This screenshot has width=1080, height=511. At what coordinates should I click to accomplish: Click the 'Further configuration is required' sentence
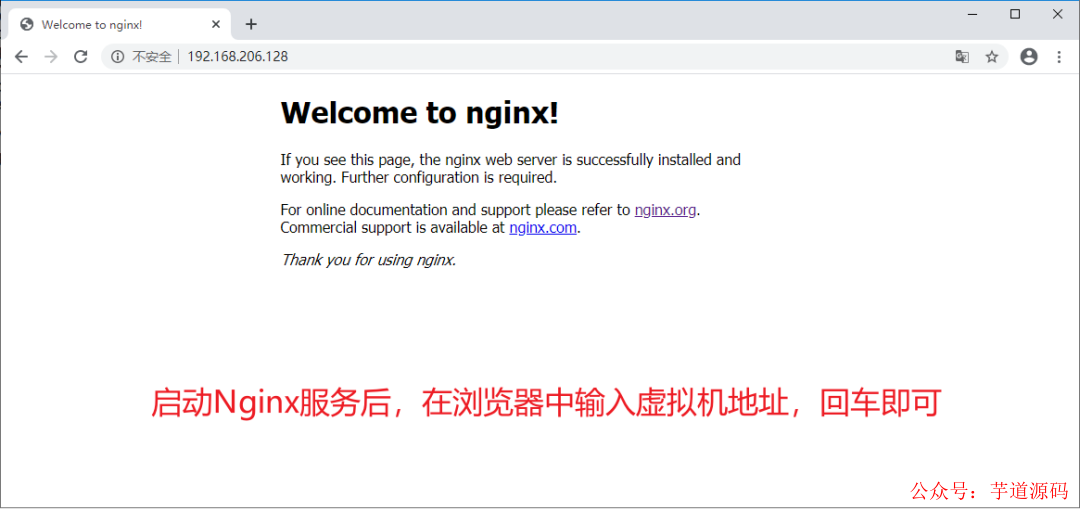click(x=449, y=177)
